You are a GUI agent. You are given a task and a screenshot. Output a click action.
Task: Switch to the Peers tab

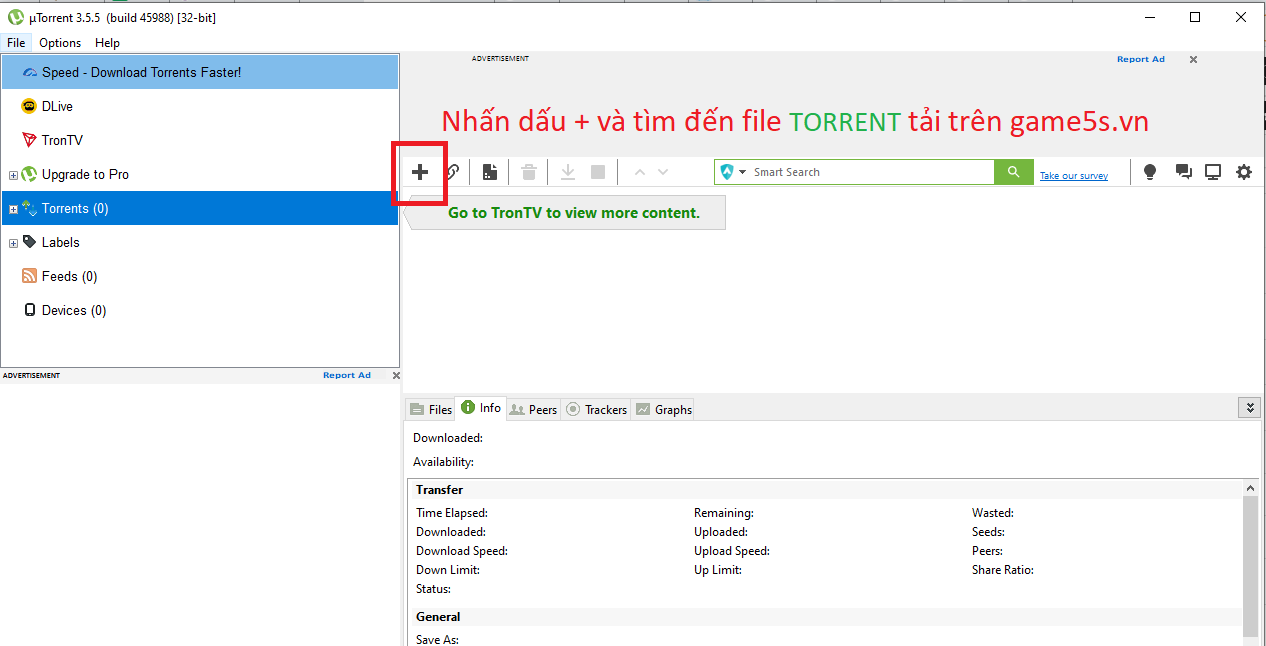click(x=533, y=409)
